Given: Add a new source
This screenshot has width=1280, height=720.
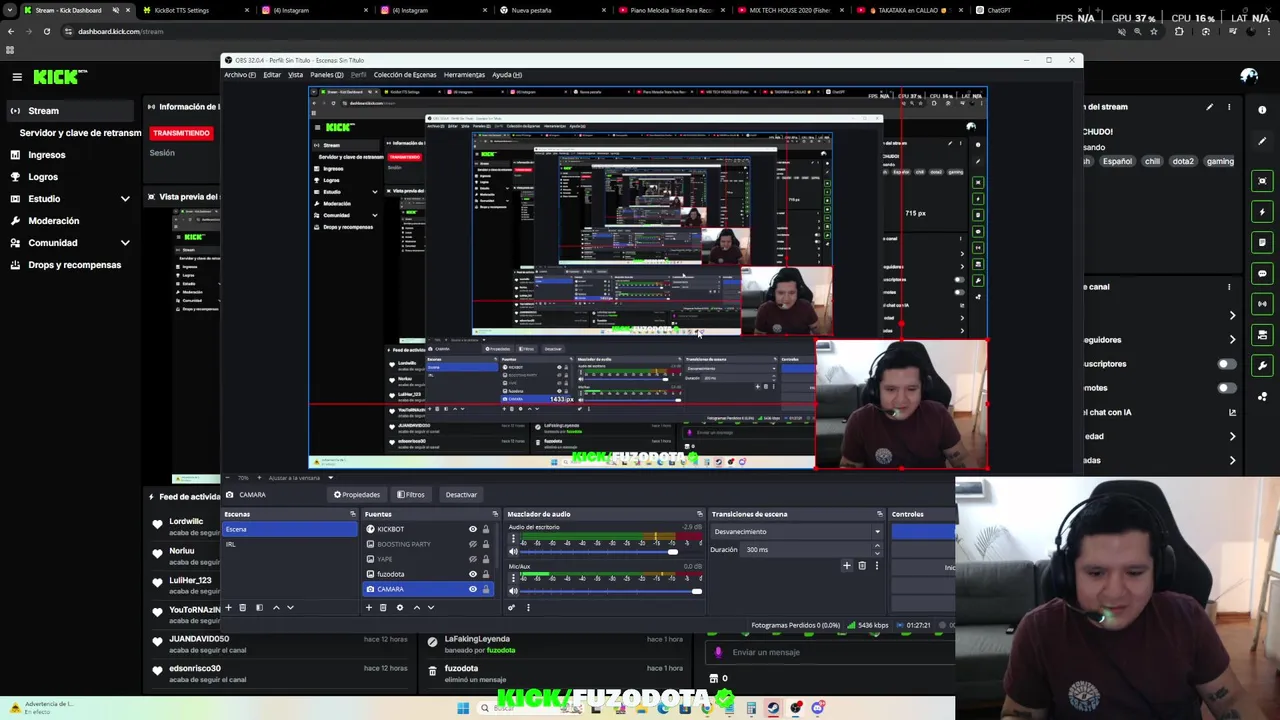Looking at the screenshot, I should click(368, 608).
